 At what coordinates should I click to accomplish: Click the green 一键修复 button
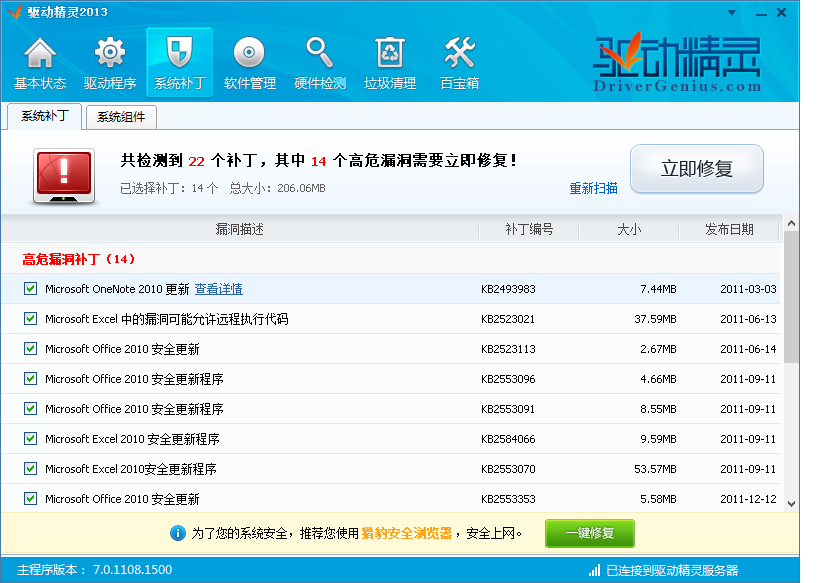point(590,533)
